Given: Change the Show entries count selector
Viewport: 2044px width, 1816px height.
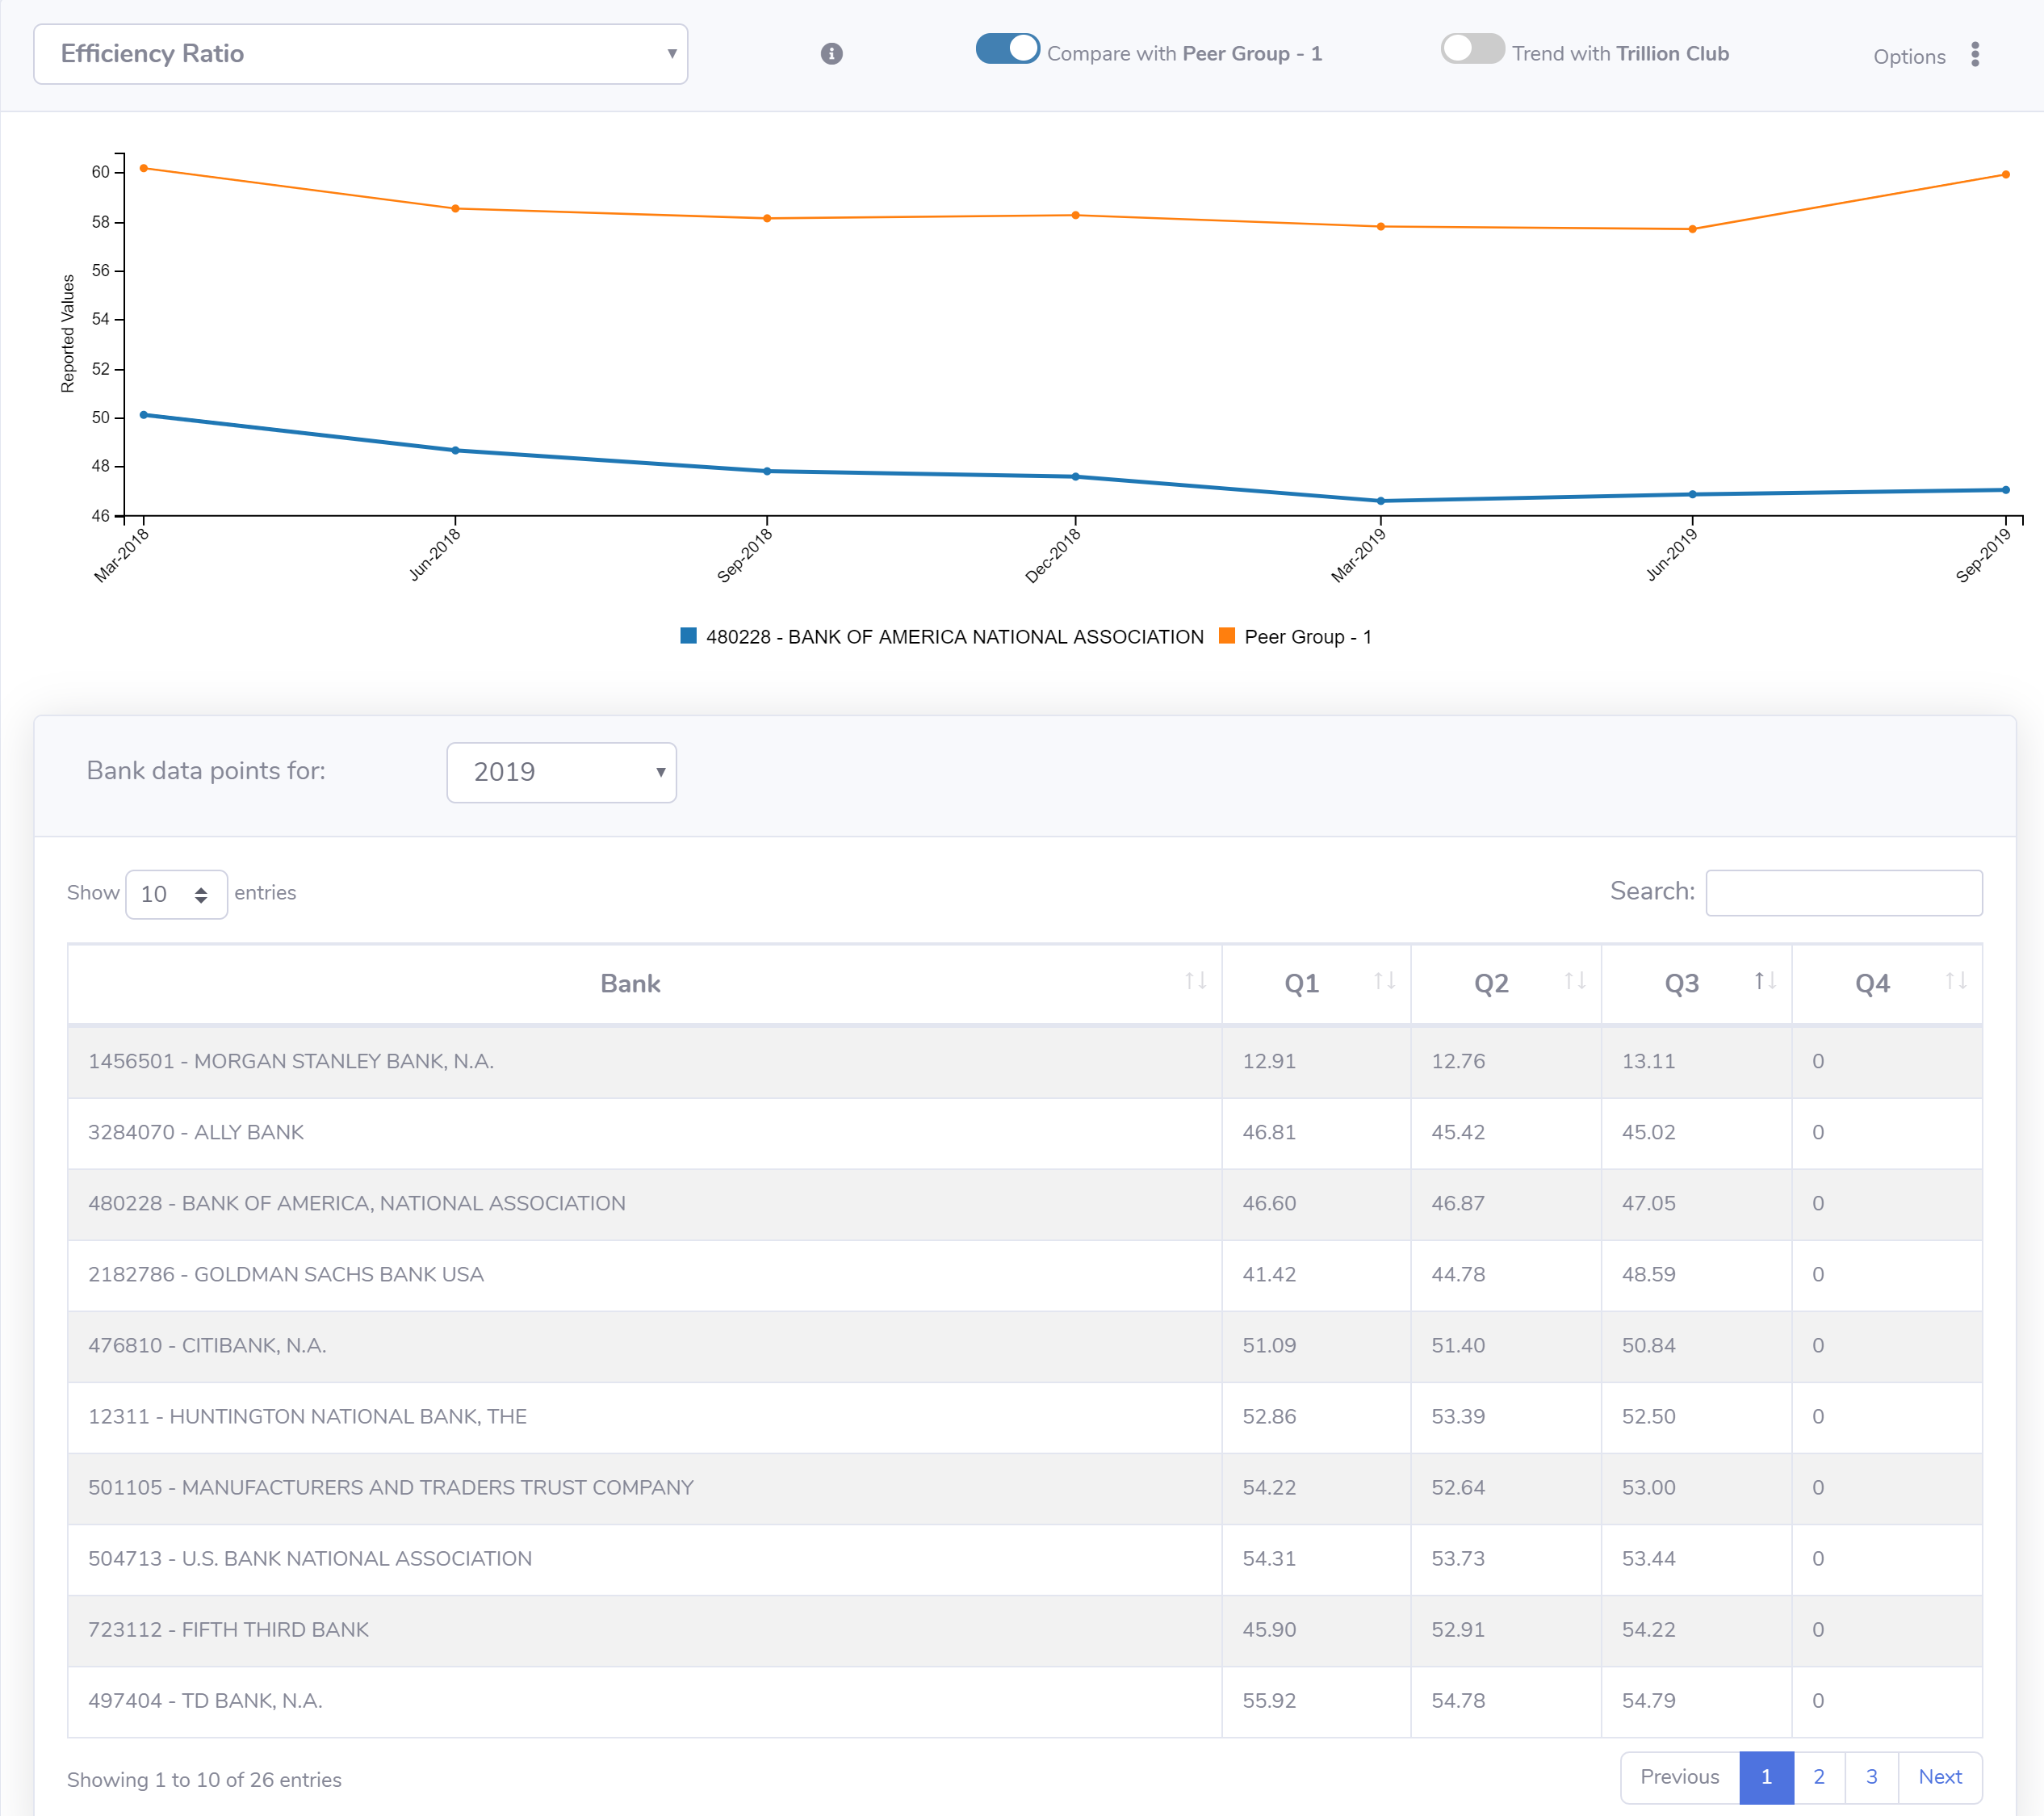Looking at the screenshot, I should (x=176, y=894).
